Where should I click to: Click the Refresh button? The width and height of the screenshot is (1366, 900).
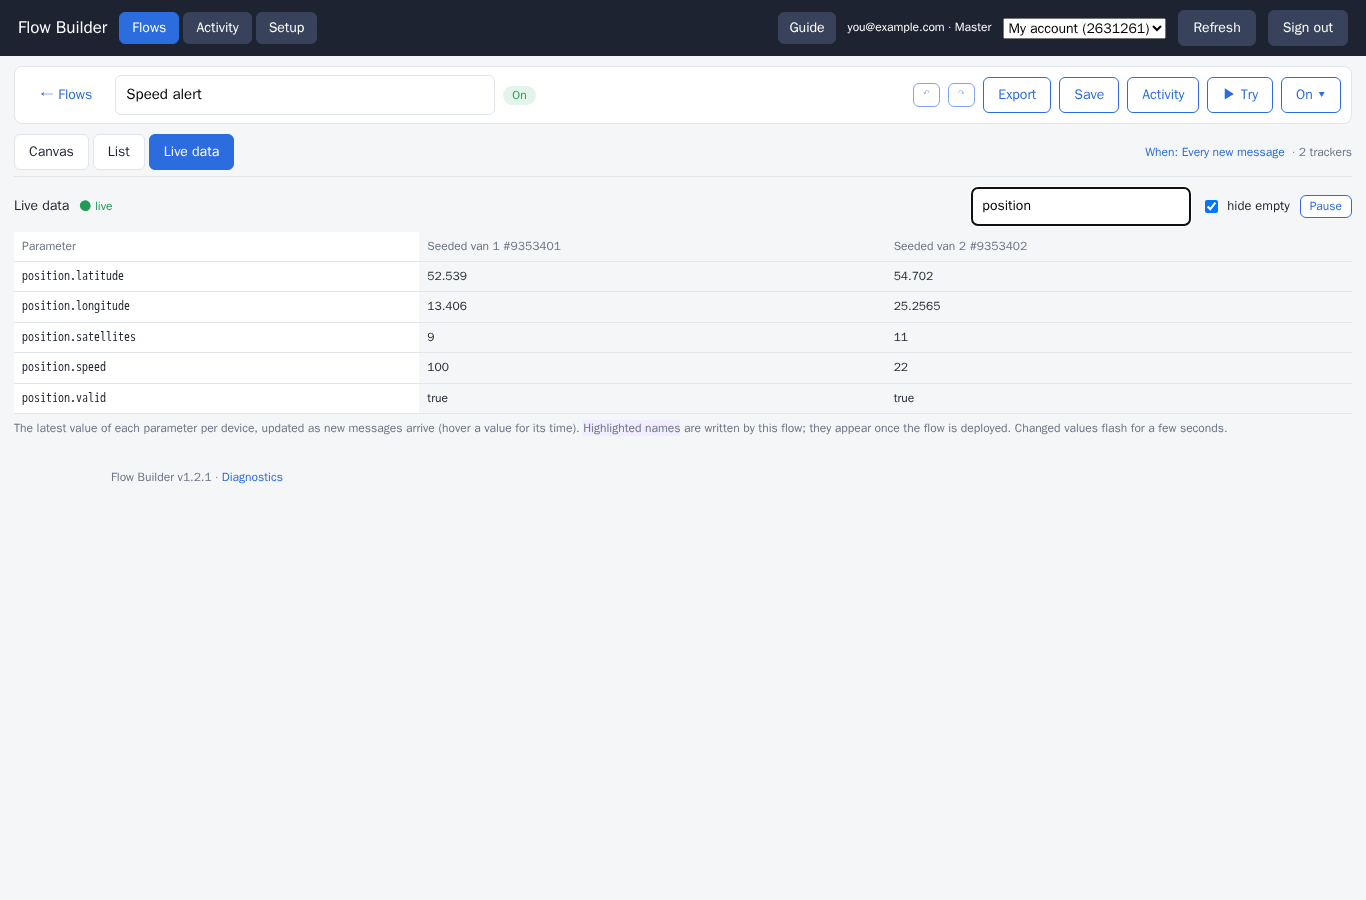(1217, 28)
